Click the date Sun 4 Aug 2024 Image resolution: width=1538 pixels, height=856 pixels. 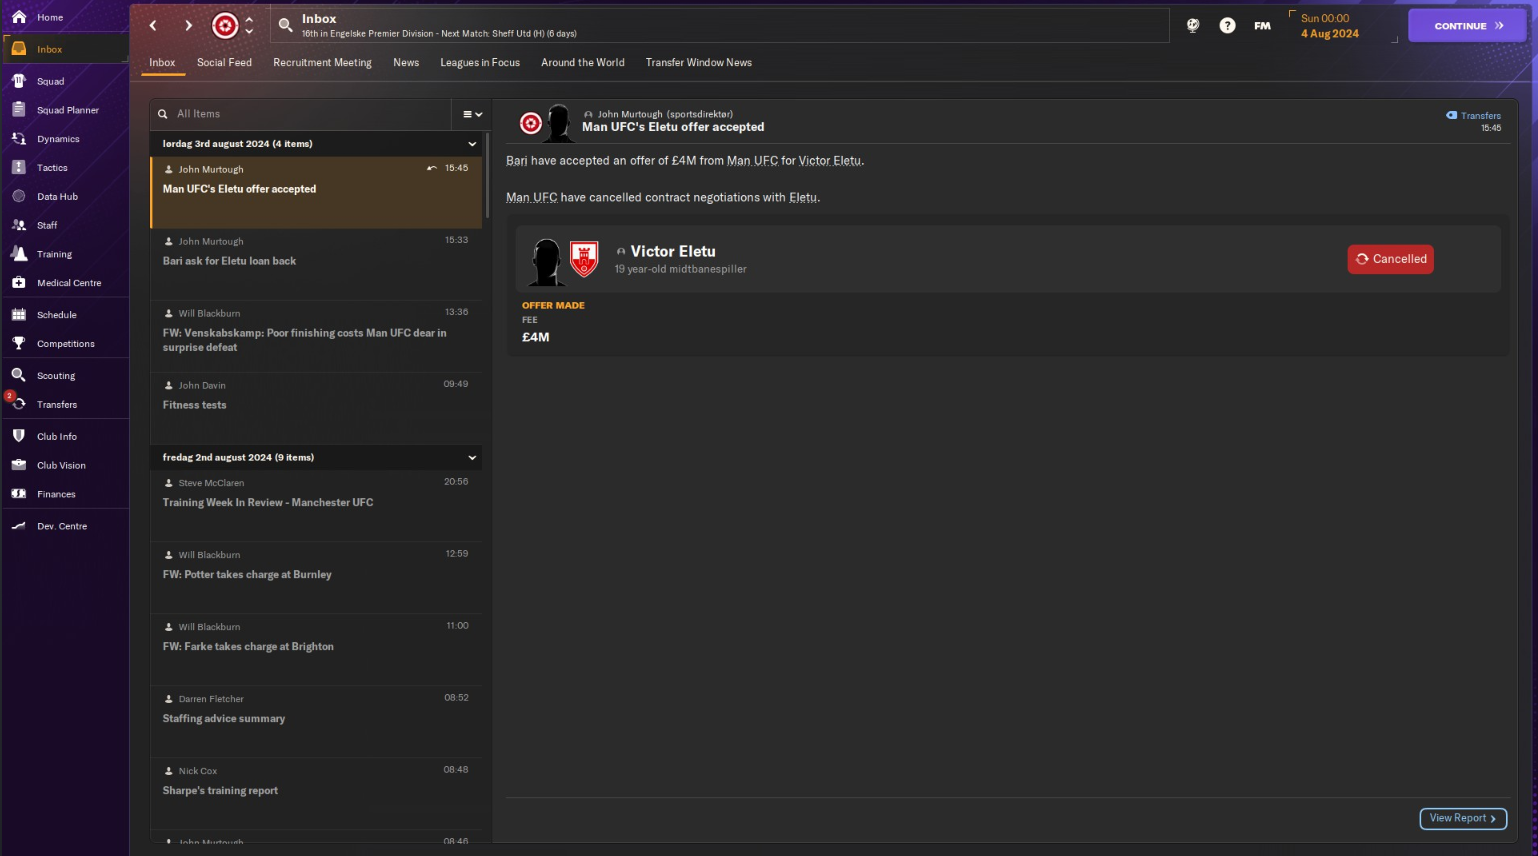click(1330, 26)
